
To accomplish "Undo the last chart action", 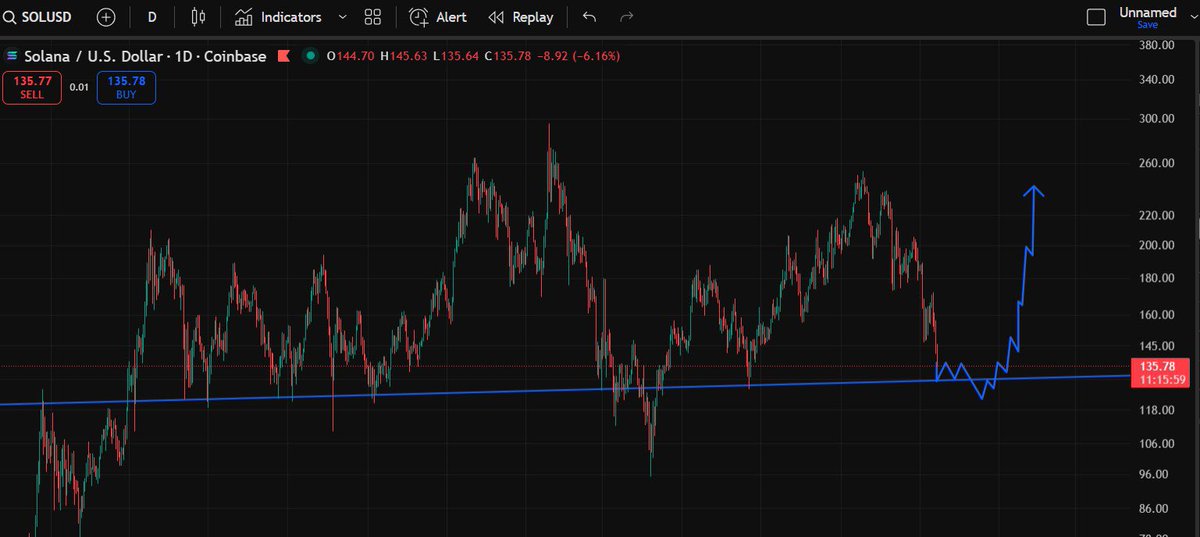I will point(589,17).
